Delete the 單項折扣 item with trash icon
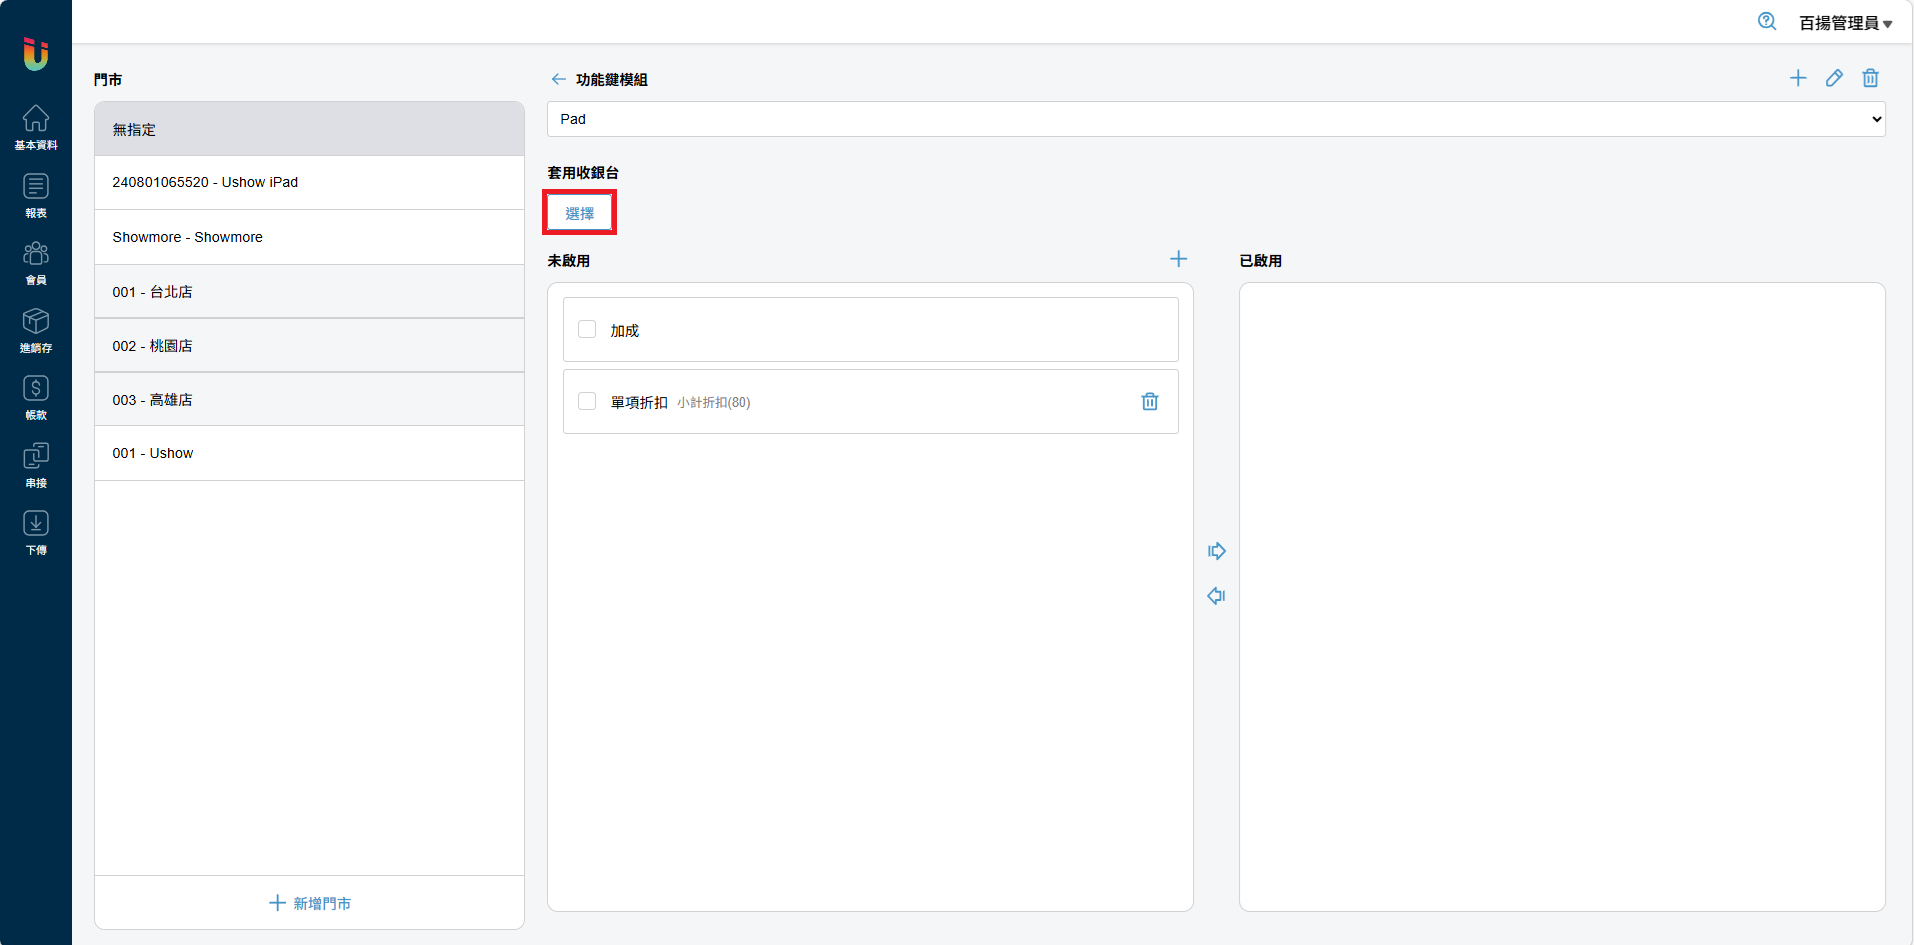This screenshot has height=945, width=1914. [x=1150, y=401]
